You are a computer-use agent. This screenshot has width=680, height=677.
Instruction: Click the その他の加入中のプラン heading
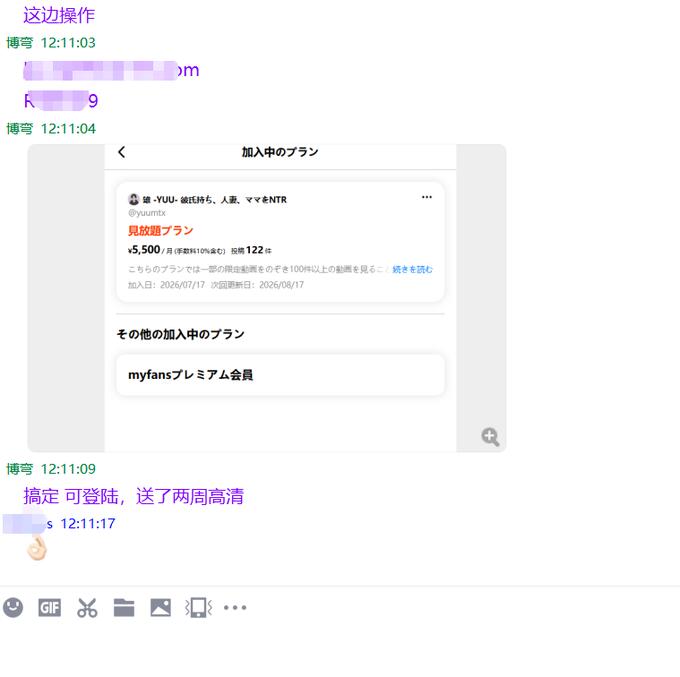[180, 334]
